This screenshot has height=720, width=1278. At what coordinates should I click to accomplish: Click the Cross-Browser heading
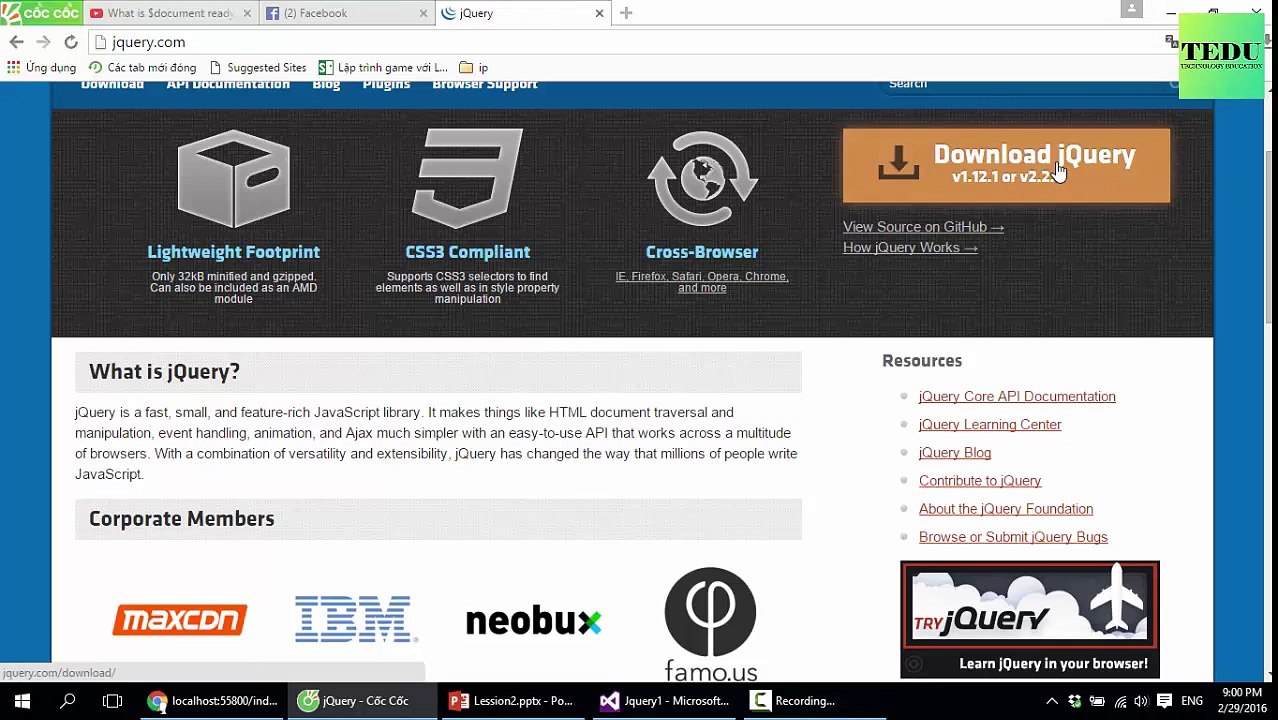[702, 252]
